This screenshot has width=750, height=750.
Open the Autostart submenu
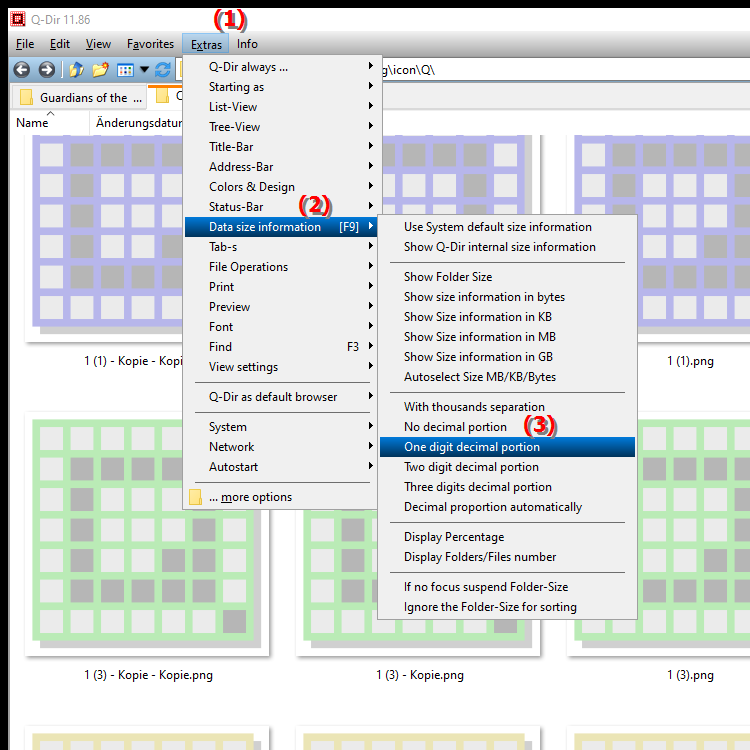(281, 467)
